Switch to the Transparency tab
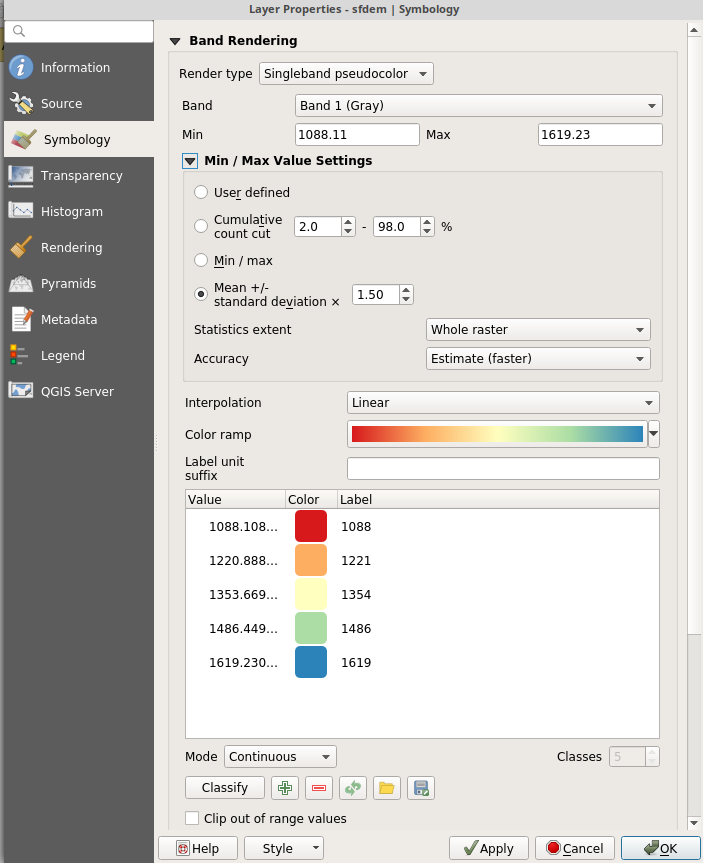 [x=81, y=176]
